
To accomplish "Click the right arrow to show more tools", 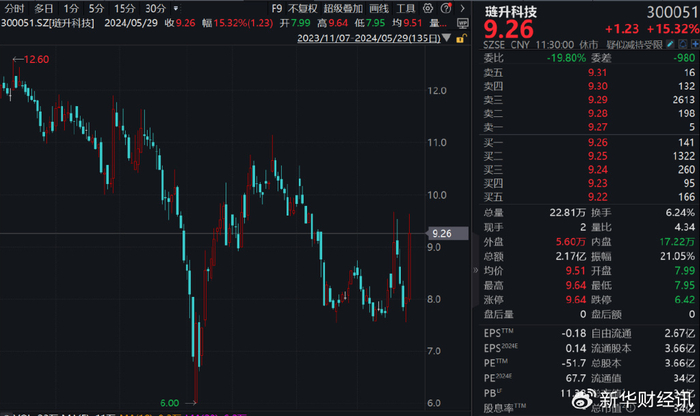I will click(462, 8).
